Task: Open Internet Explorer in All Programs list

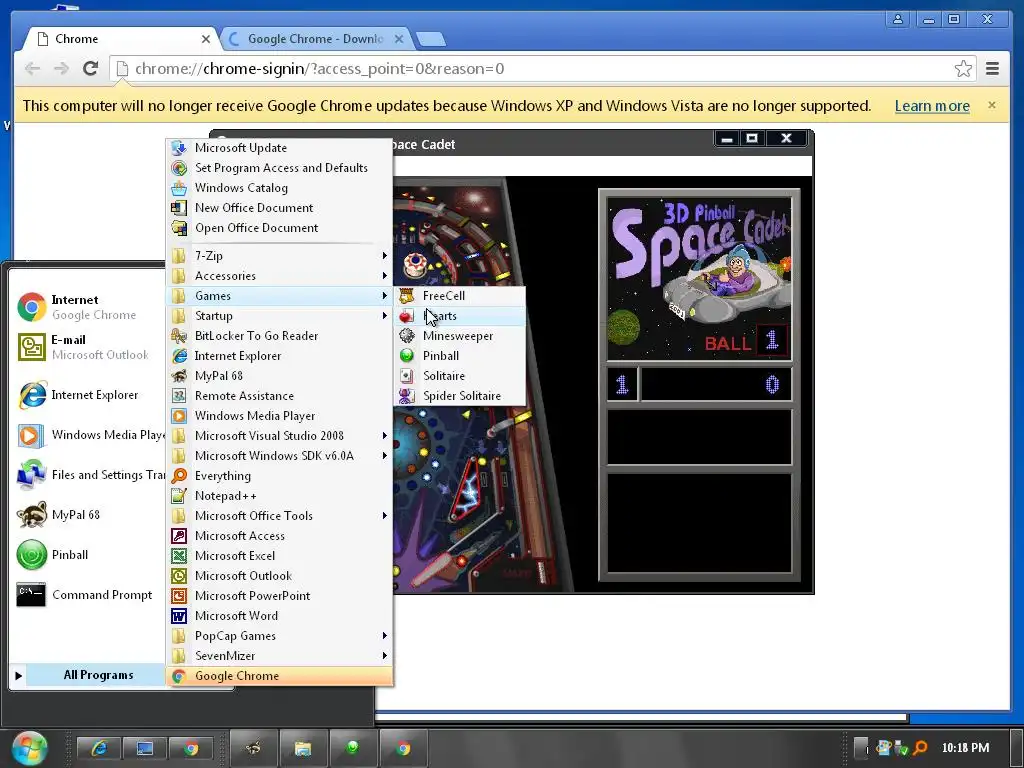Action: tap(280, 356)
